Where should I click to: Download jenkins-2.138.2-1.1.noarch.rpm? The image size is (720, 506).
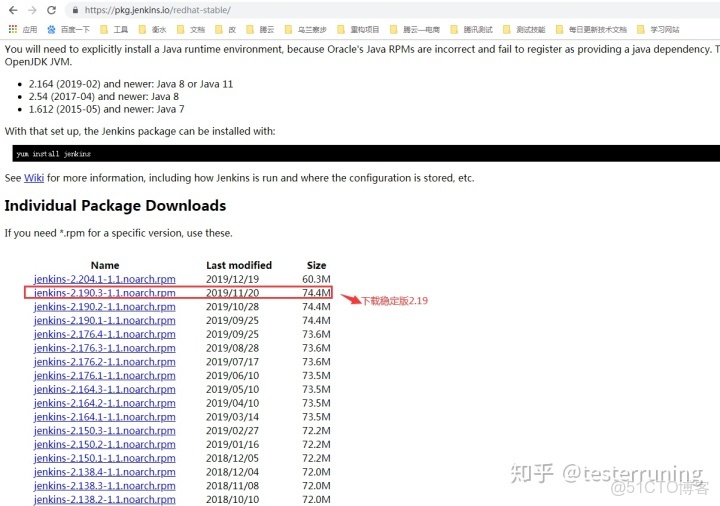[x=105, y=500]
